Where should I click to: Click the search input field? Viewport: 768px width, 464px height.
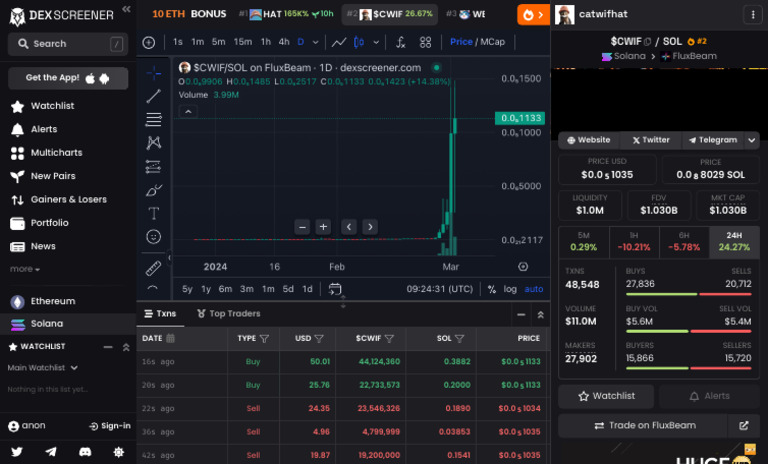(x=68, y=44)
